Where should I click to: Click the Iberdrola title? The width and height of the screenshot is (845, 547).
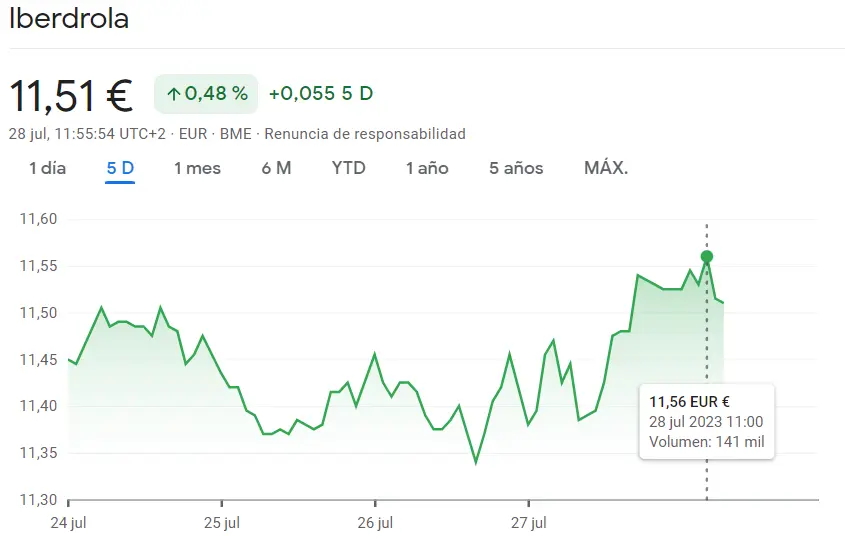click(69, 19)
